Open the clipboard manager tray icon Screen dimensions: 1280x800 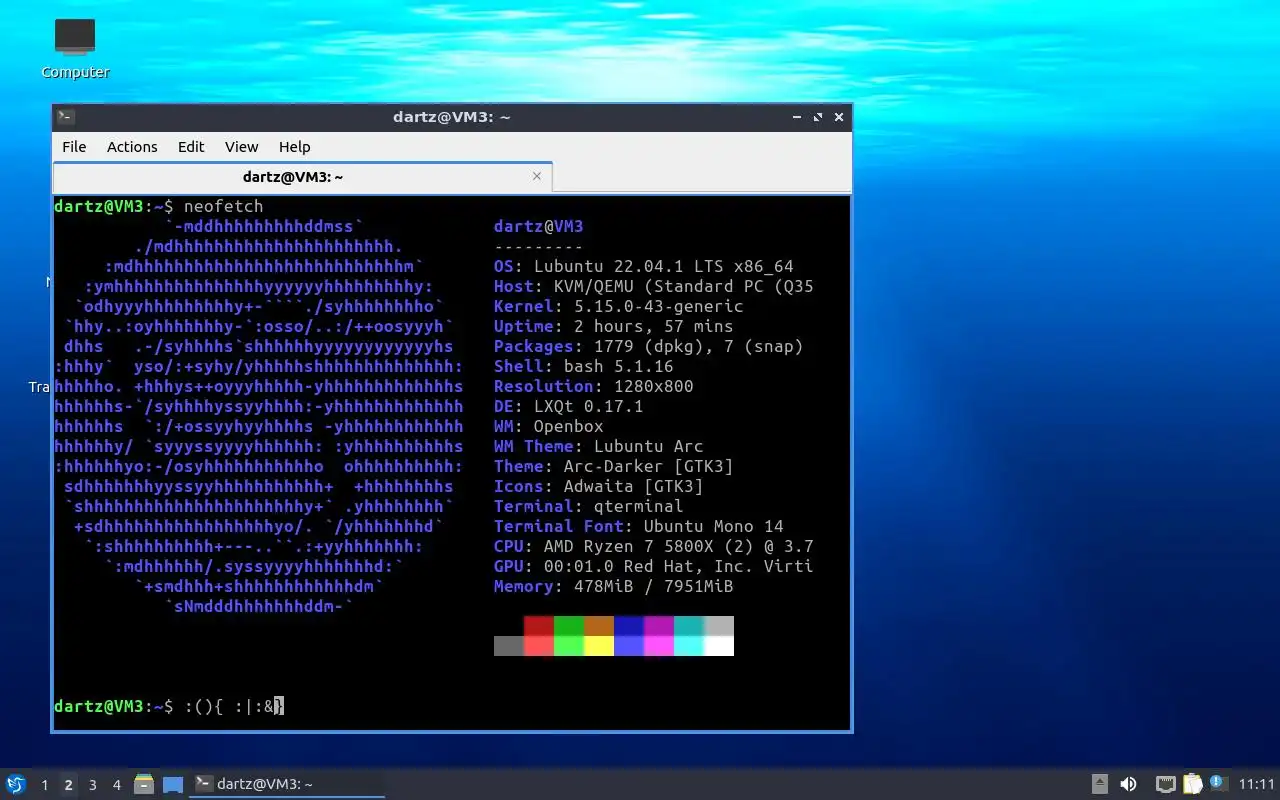coord(1192,784)
